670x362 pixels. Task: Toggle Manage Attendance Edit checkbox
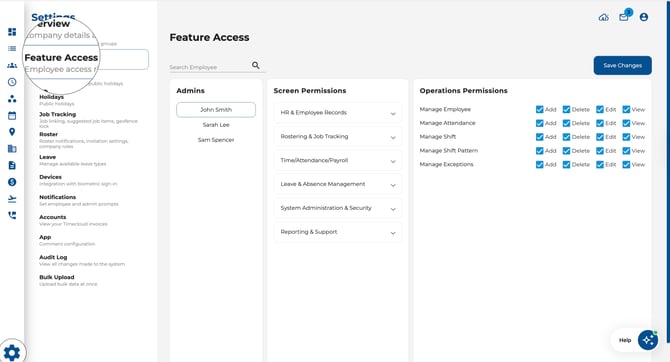point(600,123)
